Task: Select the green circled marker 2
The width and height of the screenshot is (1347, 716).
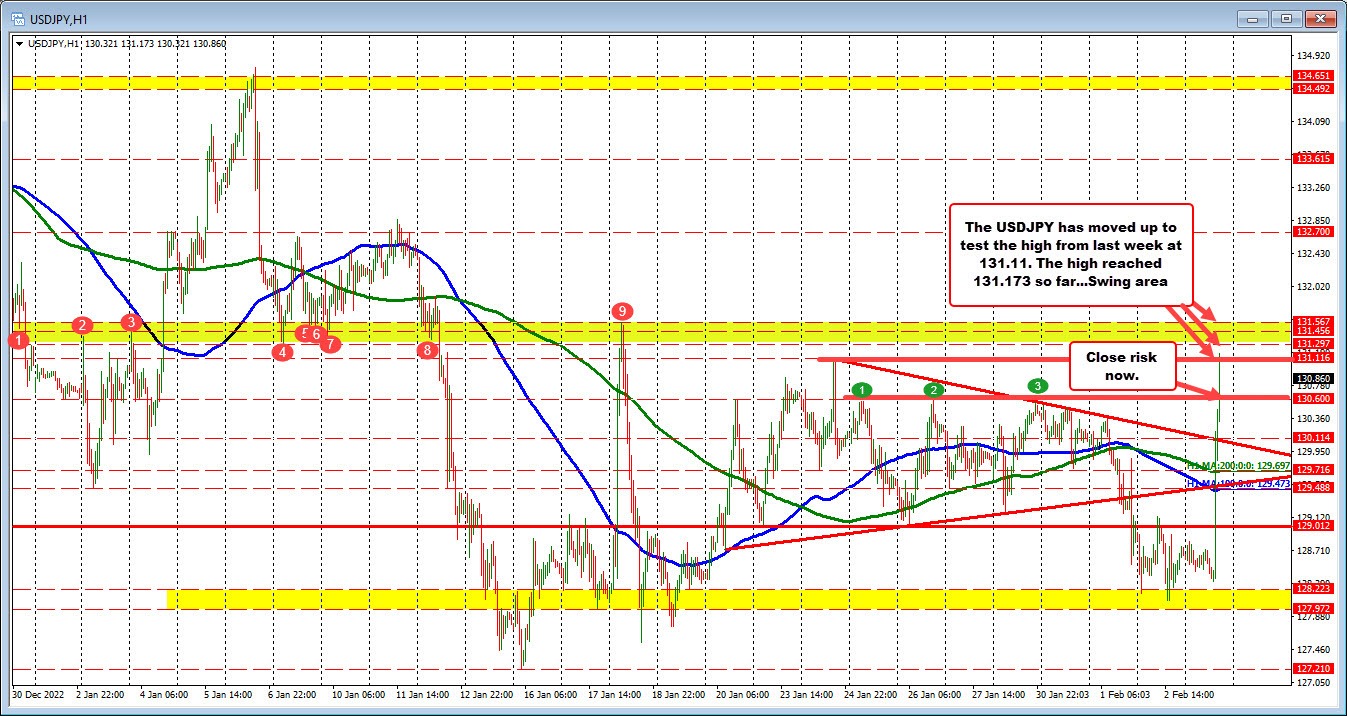Action: tap(934, 389)
